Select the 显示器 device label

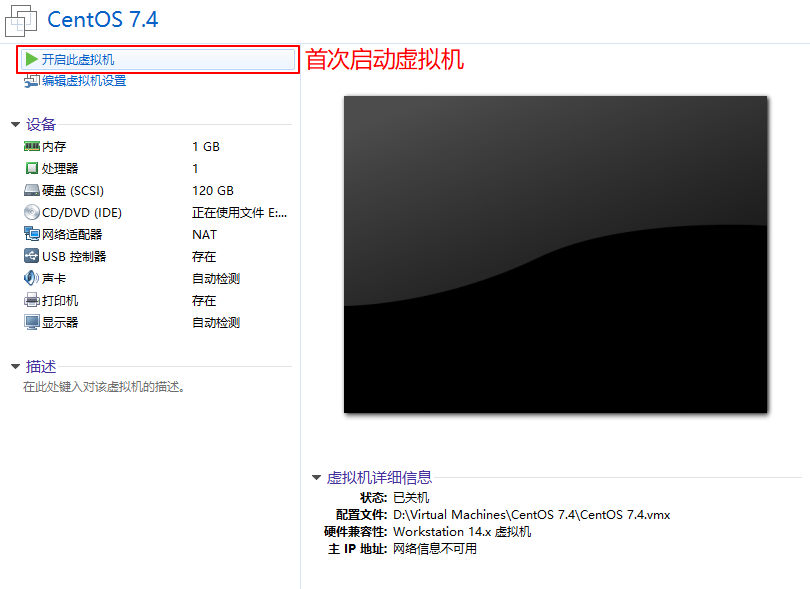pos(60,323)
